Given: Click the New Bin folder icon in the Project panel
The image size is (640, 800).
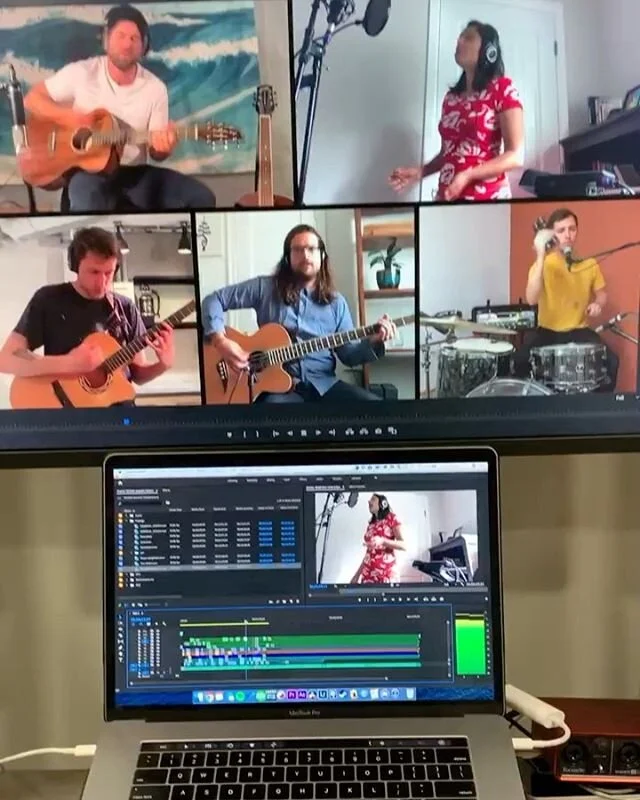Looking at the screenshot, I should click(x=284, y=602).
